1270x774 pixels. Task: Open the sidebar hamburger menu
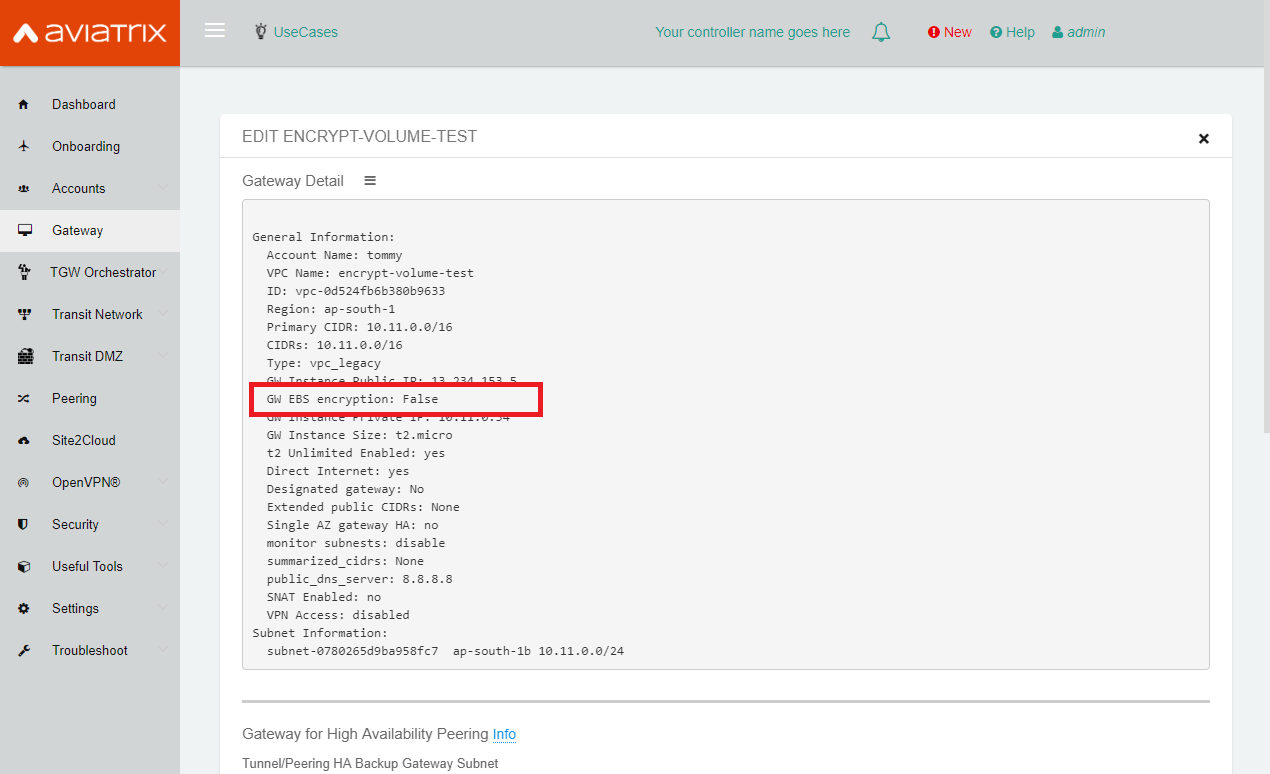214,29
